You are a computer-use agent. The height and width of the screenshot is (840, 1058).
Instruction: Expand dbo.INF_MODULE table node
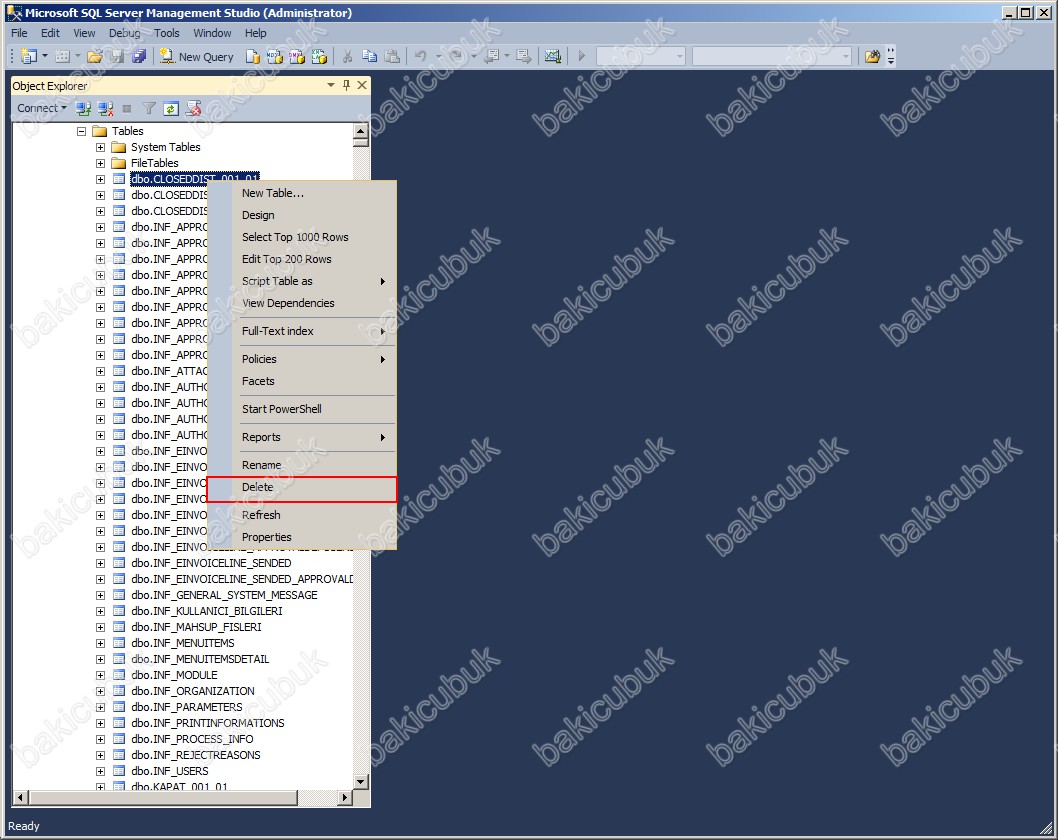tap(101, 675)
